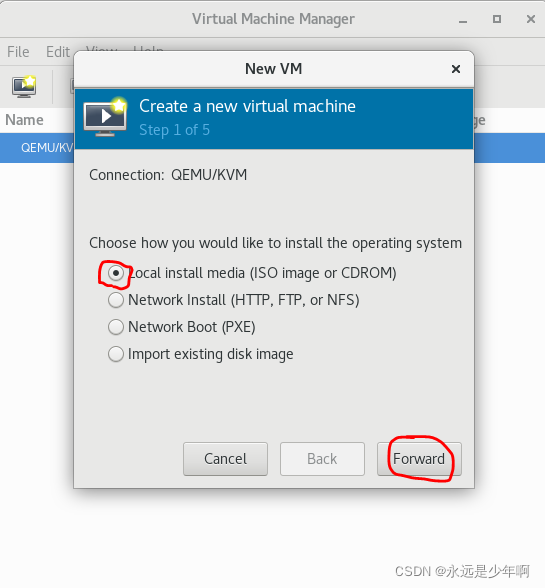
Task: Select the QEMU/KVM connection row
Action: point(37,148)
